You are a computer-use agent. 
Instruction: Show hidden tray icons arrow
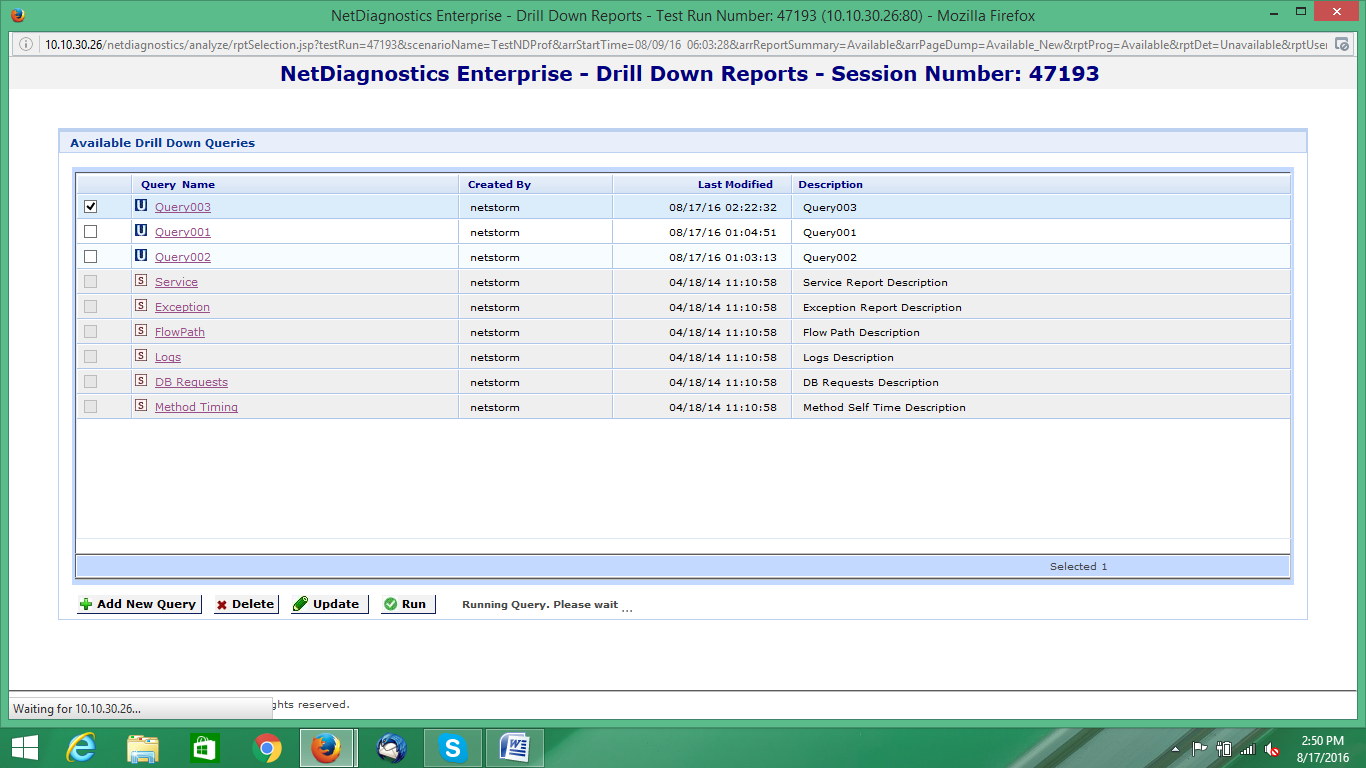click(x=1177, y=749)
